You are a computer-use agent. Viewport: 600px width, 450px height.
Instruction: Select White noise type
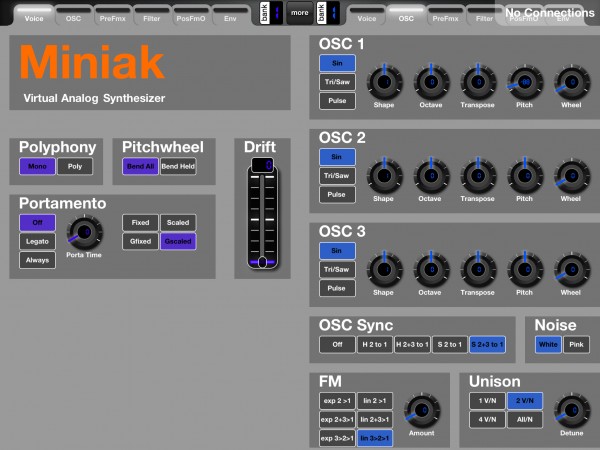pyautogui.click(x=548, y=344)
